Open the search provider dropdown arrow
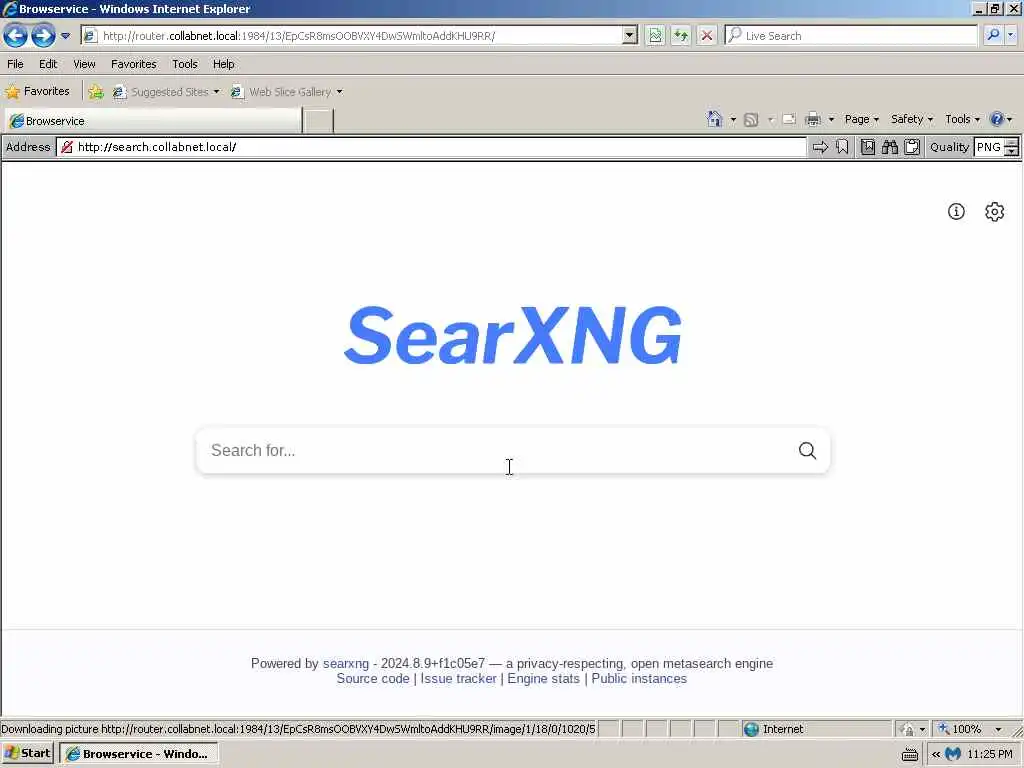This screenshot has height=768, width=1024. click(1011, 35)
